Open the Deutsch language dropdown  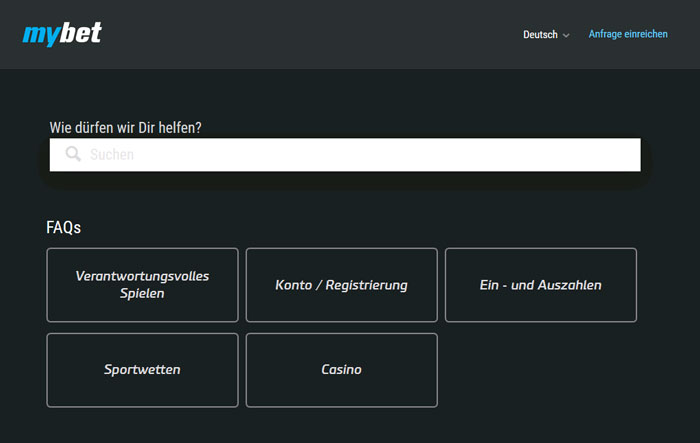click(546, 34)
